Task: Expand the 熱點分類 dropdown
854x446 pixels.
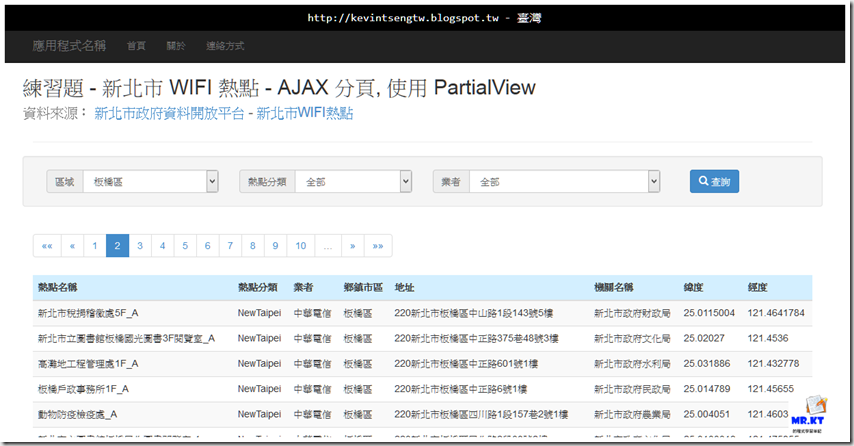Action: 353,182
